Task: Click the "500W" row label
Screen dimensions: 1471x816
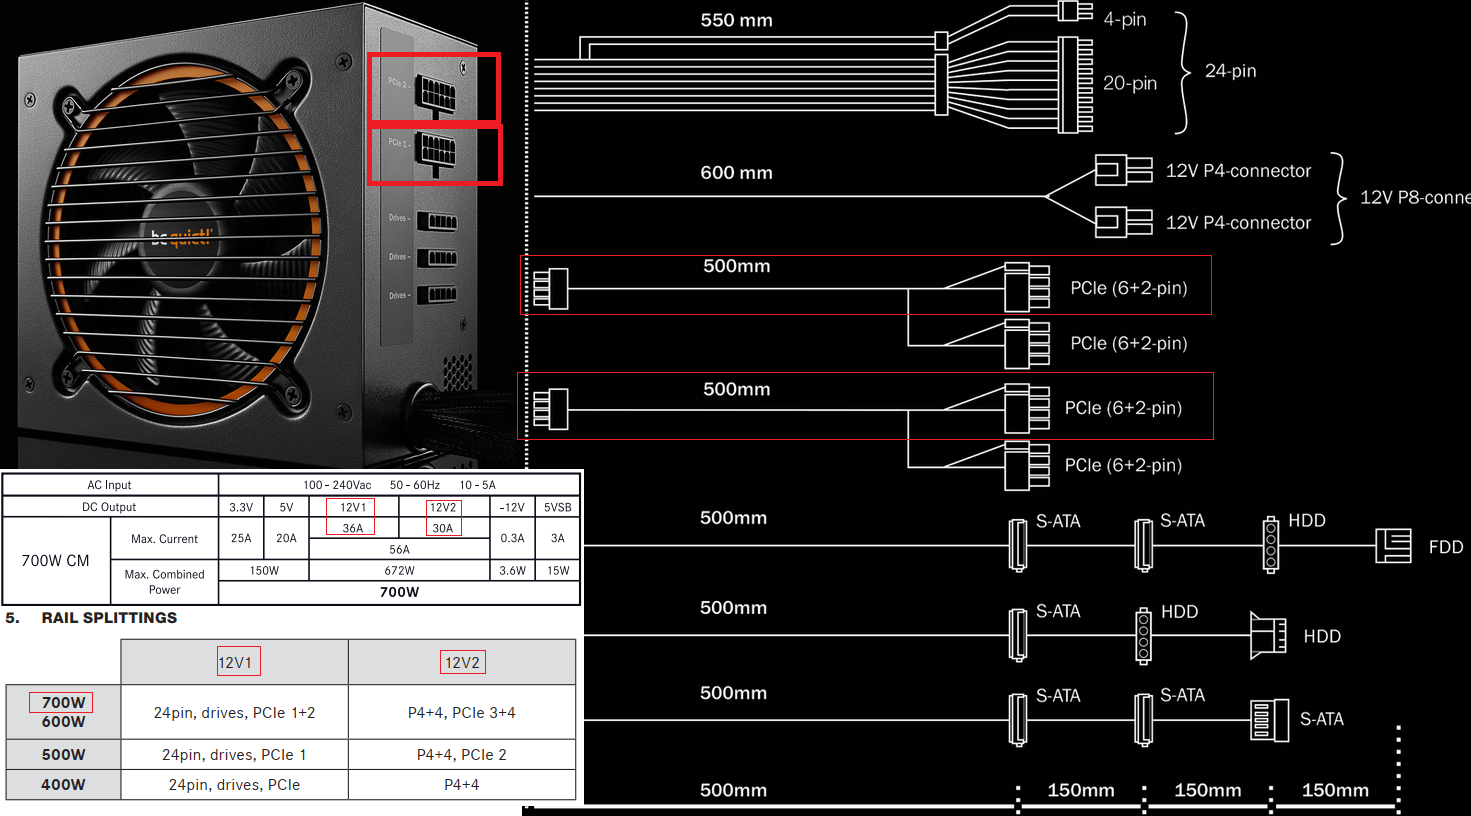Action: pyautogui.click(x=63, y=755)
